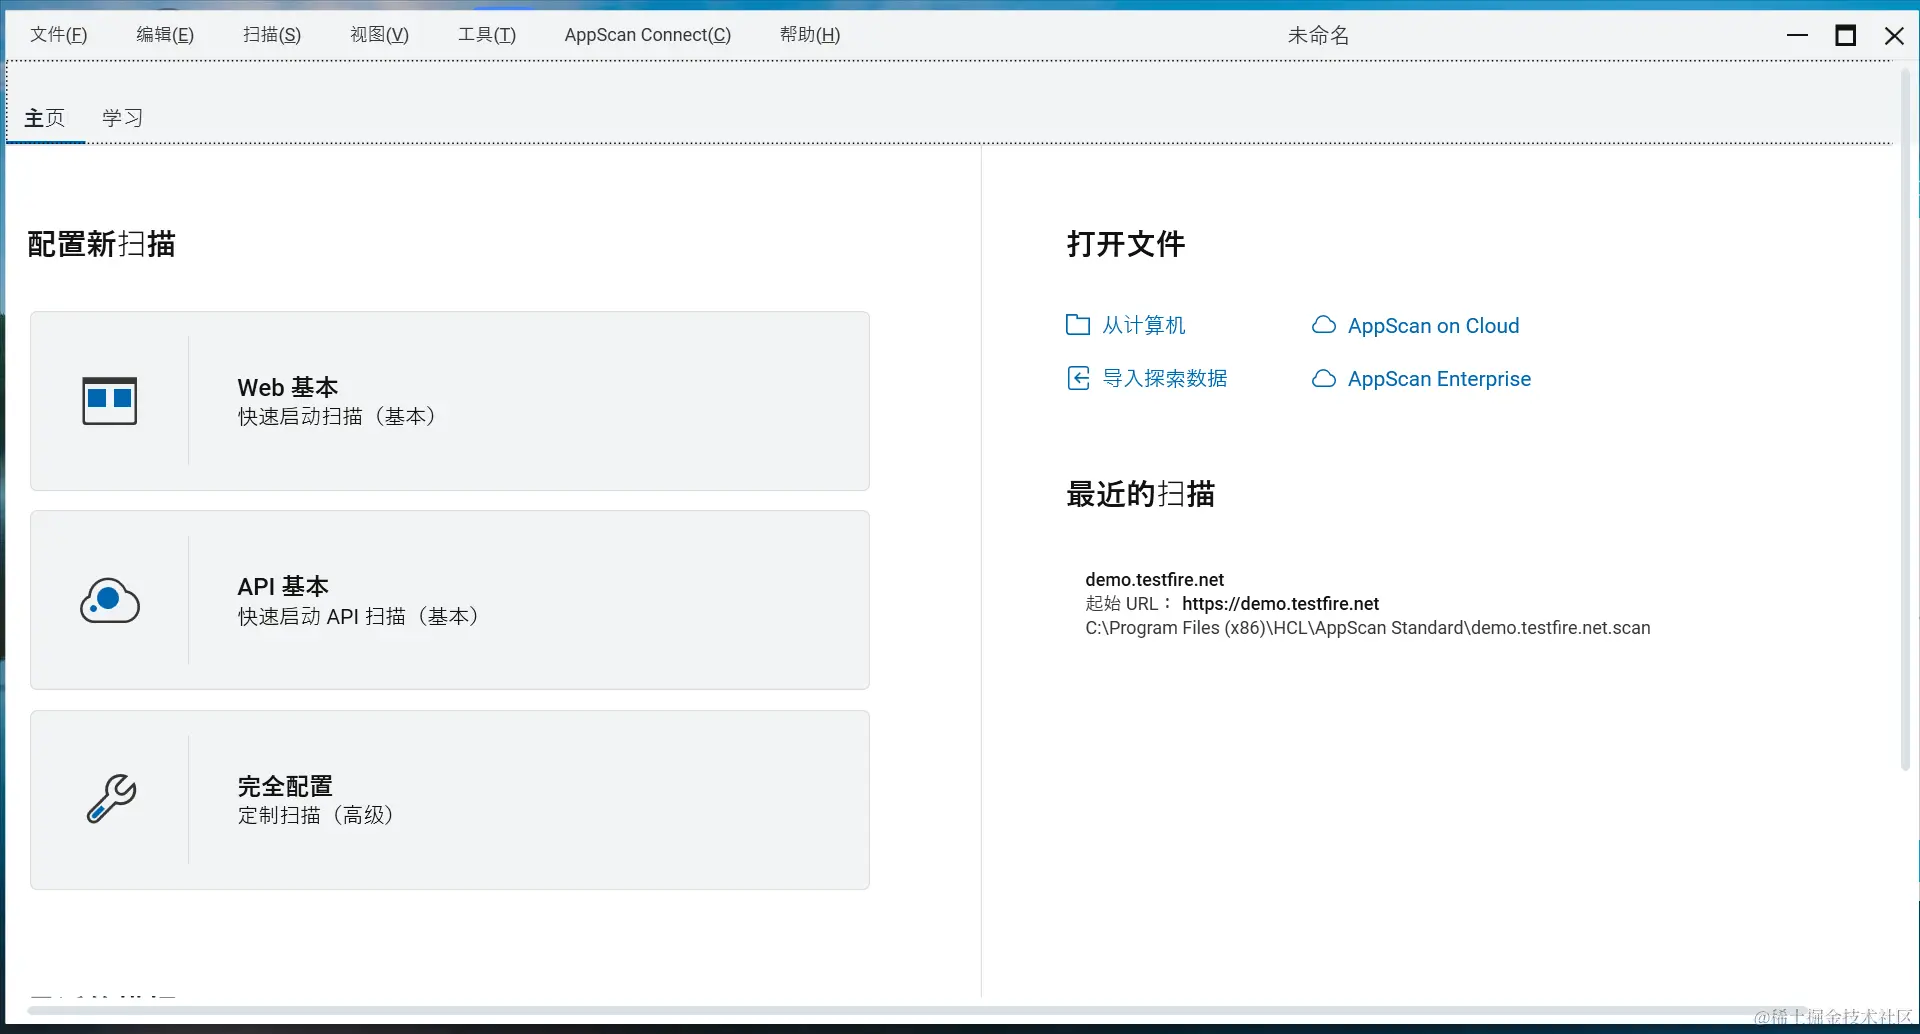Open from AppScan Enterprise link
The image size is (1920, 1034).
[x=1439, y=379]
